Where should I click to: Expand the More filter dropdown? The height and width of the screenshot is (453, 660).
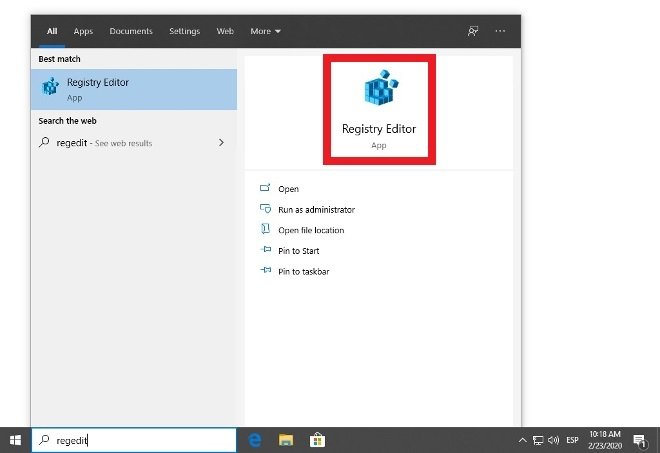pos(265,31)
